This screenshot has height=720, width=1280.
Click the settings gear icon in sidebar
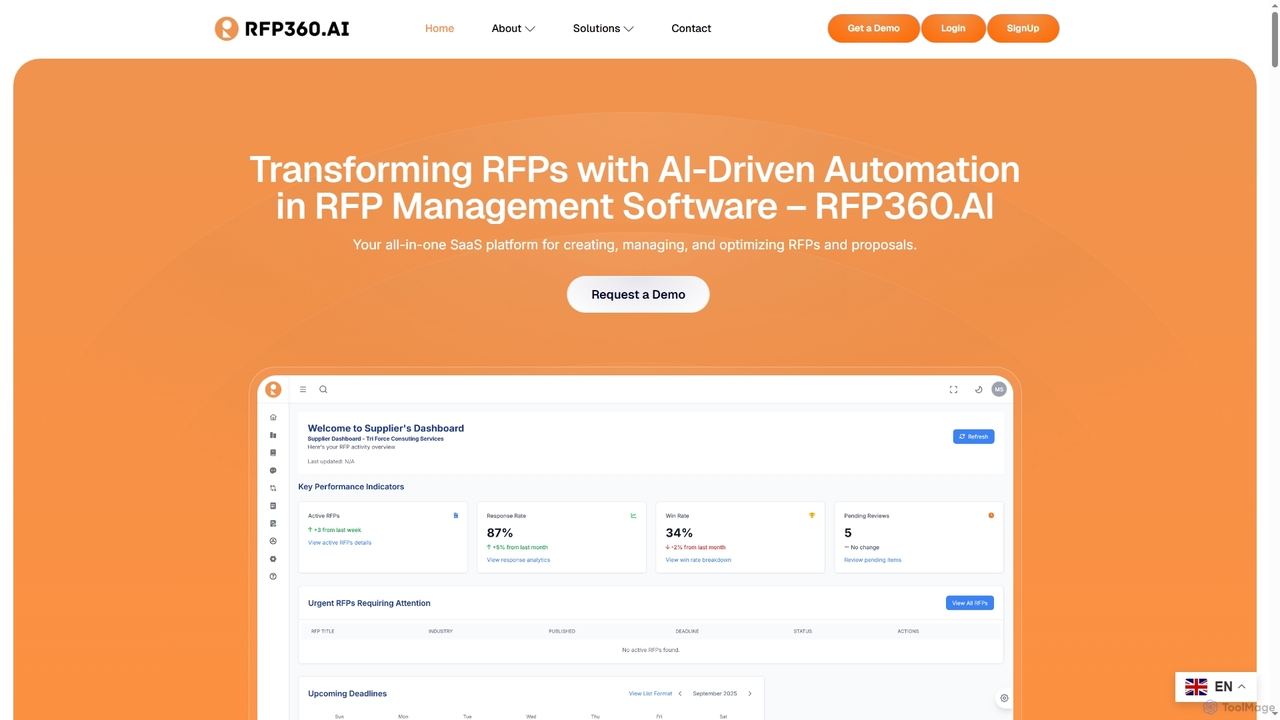[273, 559]
